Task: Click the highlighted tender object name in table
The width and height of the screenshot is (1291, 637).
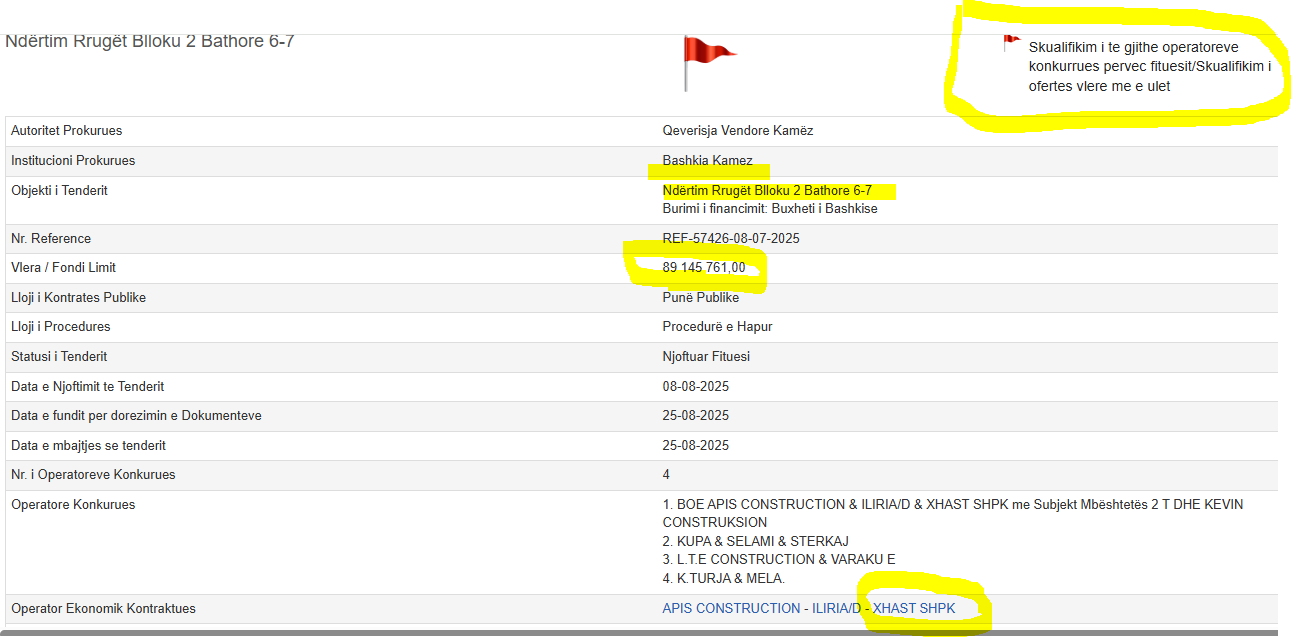Action: point(766,190)
